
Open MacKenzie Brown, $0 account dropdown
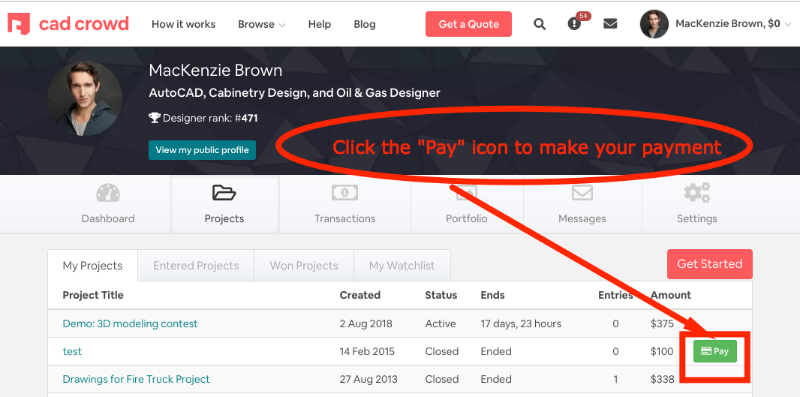[733, 24]
